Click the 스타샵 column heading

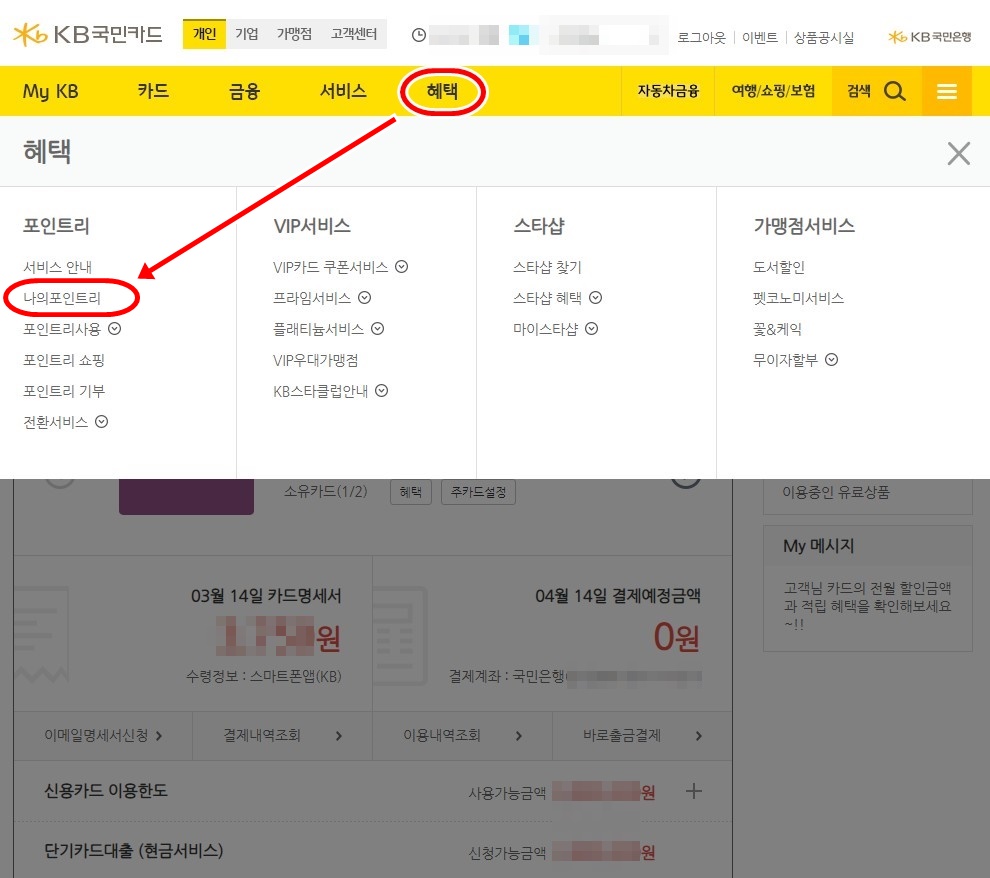click(539, 225)
